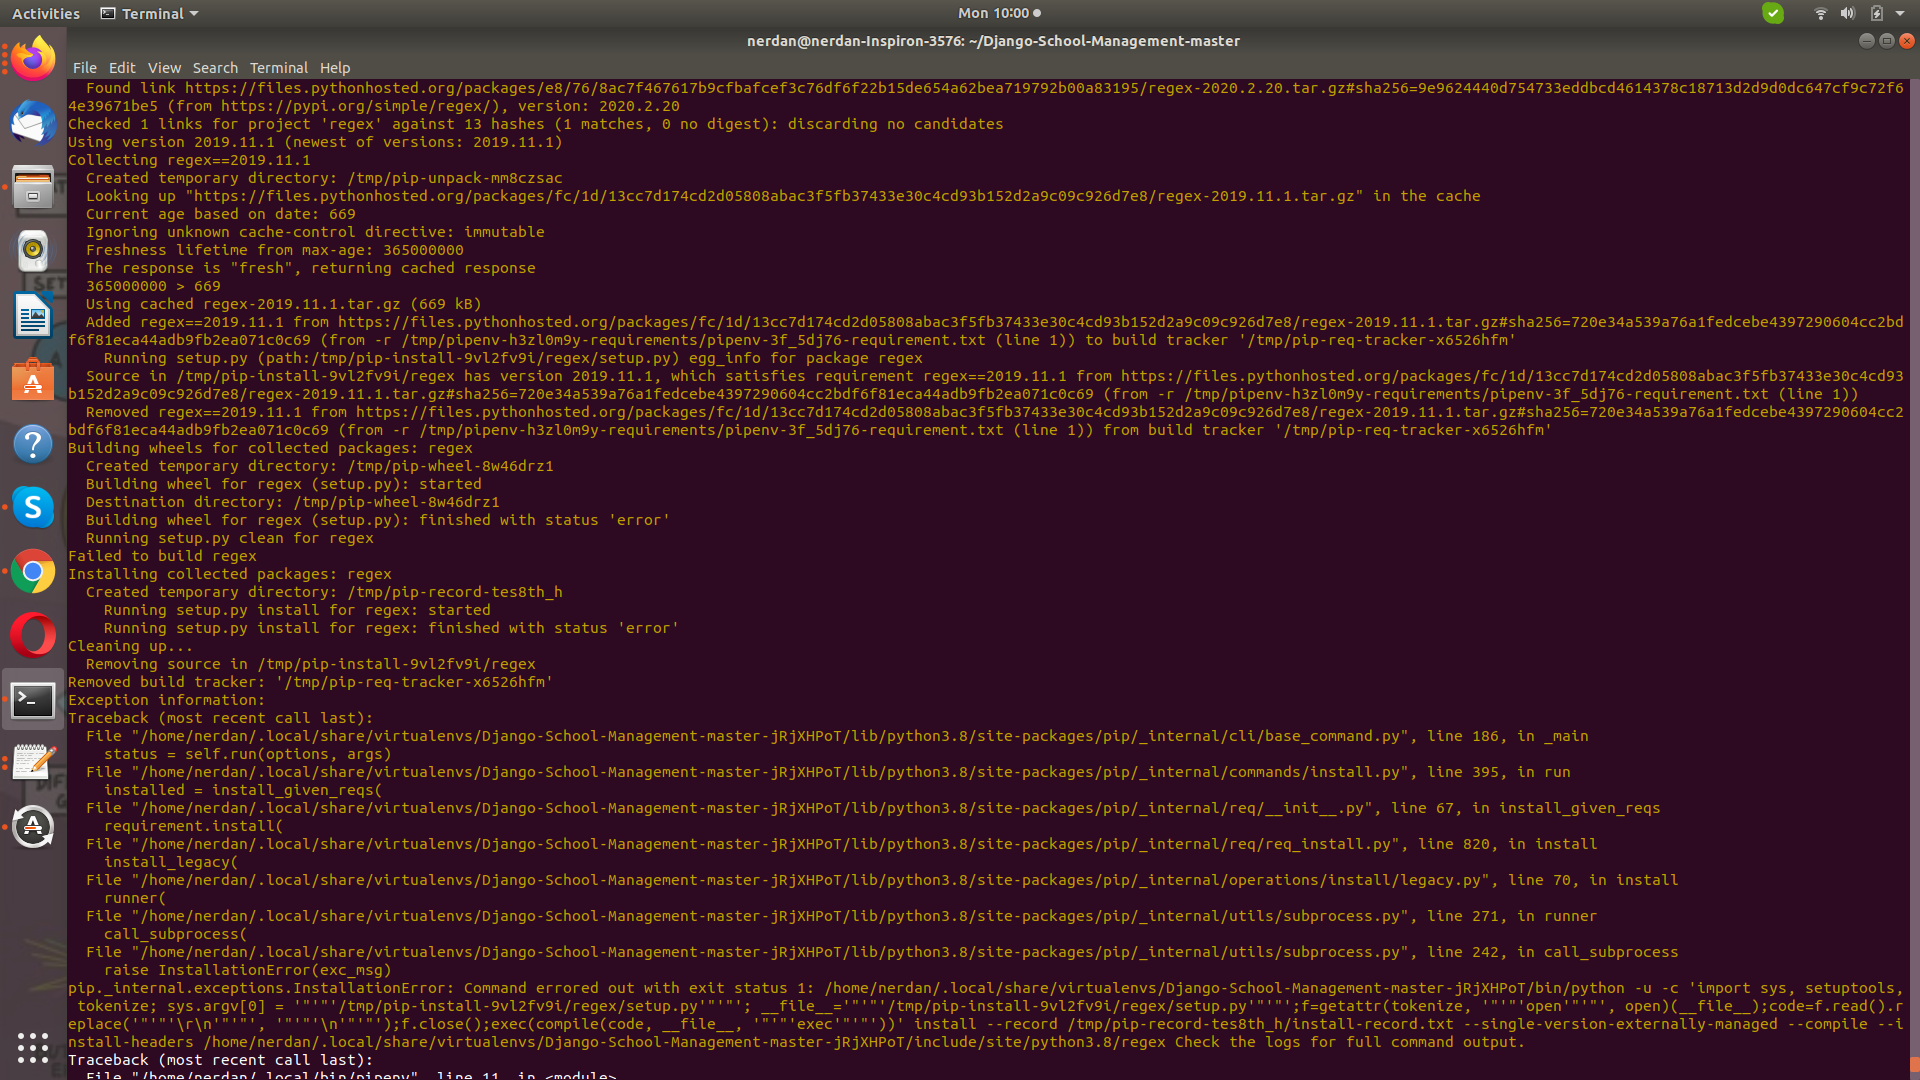Open the Opera browser
Viewport: 1920px width, 1080px height.
point(33,635)
